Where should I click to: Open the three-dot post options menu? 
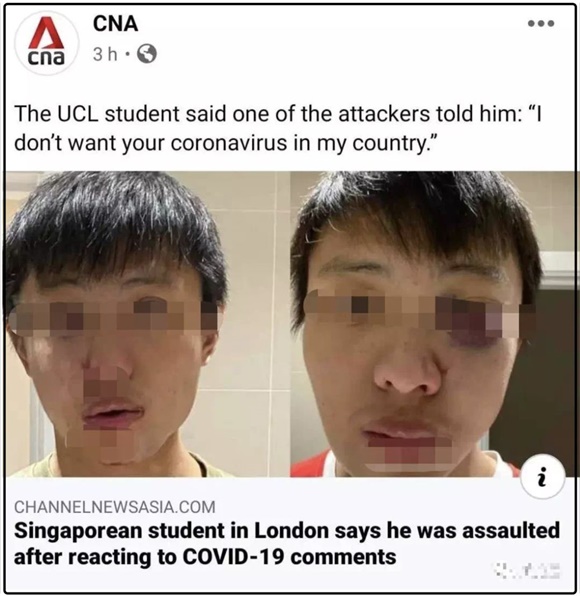coord(541,24)
